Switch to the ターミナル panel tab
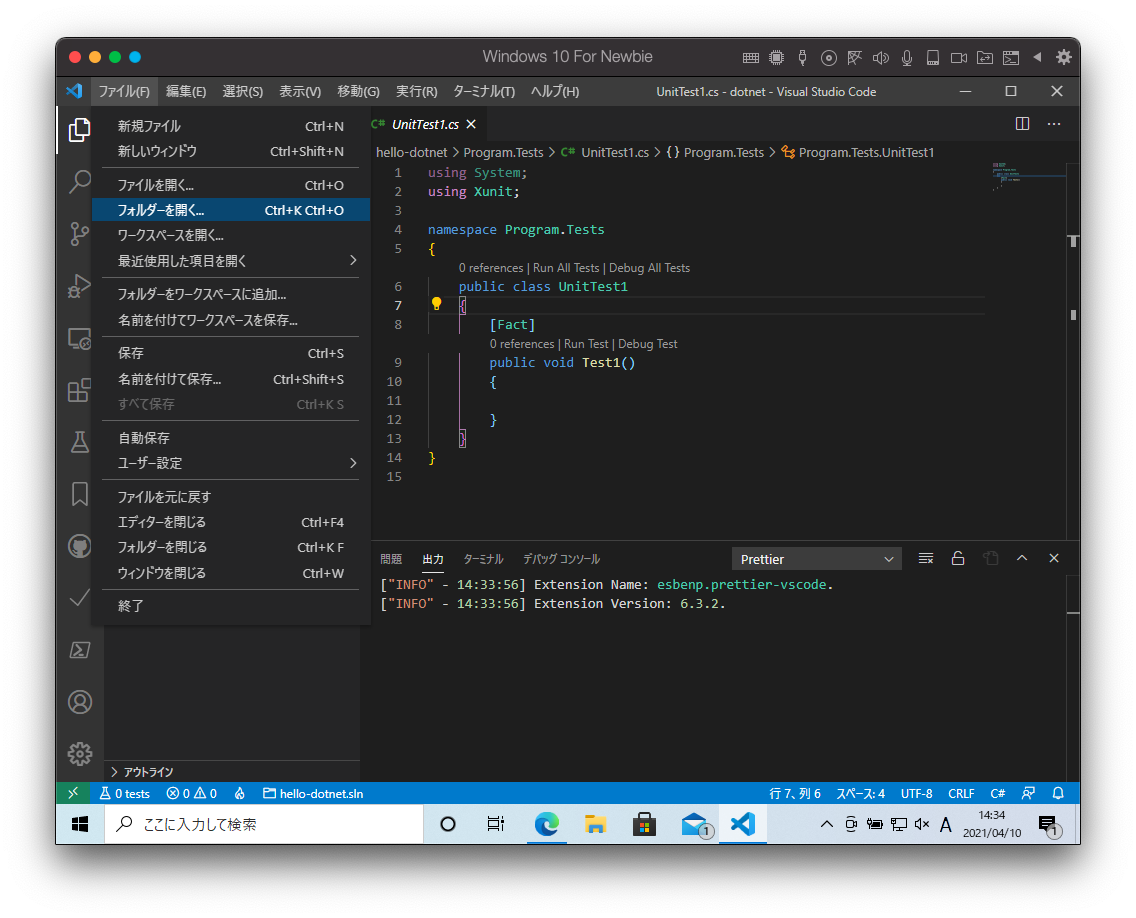1136x918 pixels. point(483,559)
